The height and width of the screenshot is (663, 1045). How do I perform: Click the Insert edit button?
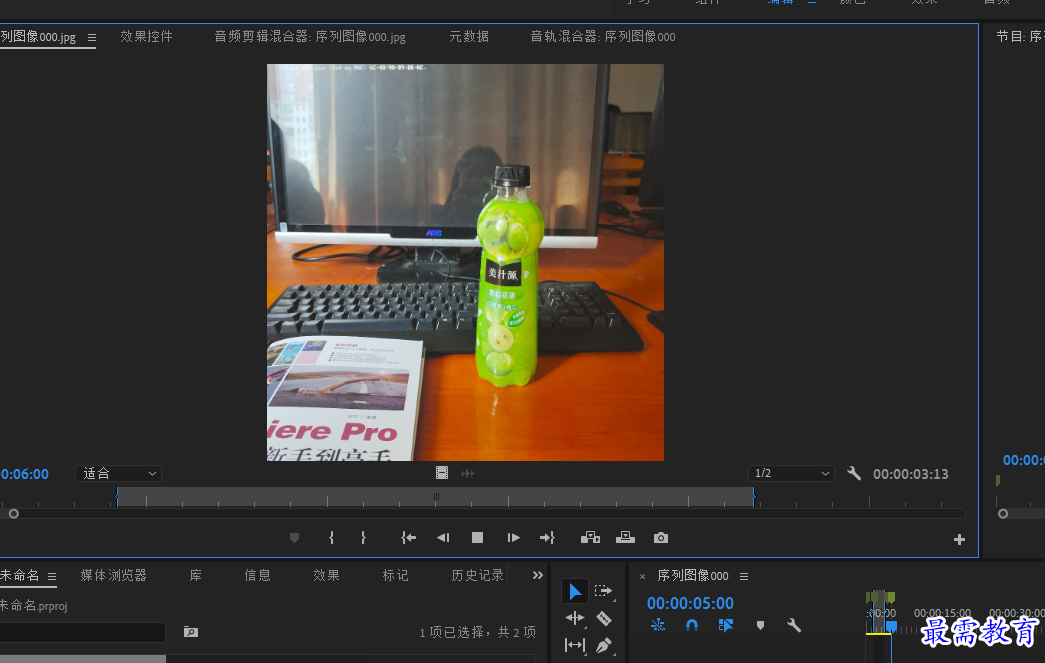590,538
